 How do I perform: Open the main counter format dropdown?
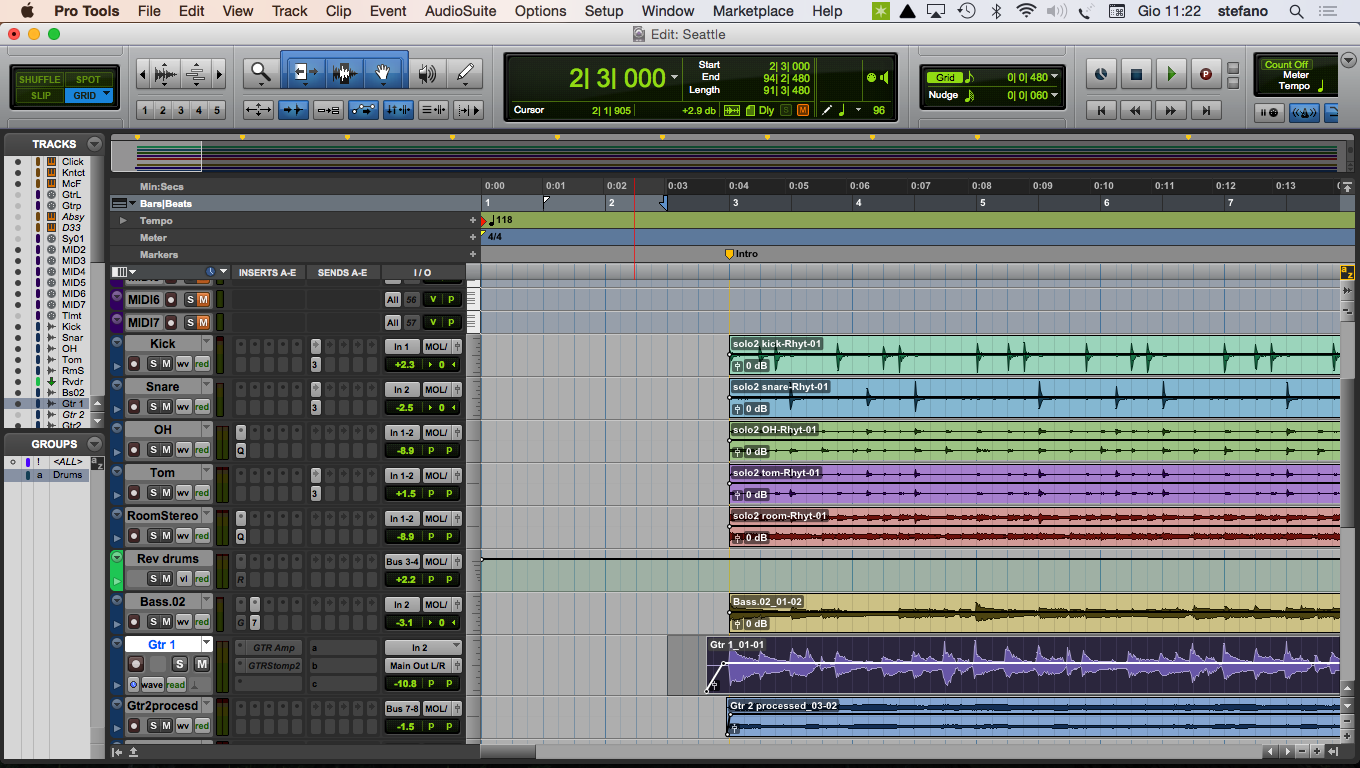tap(675, 78)
